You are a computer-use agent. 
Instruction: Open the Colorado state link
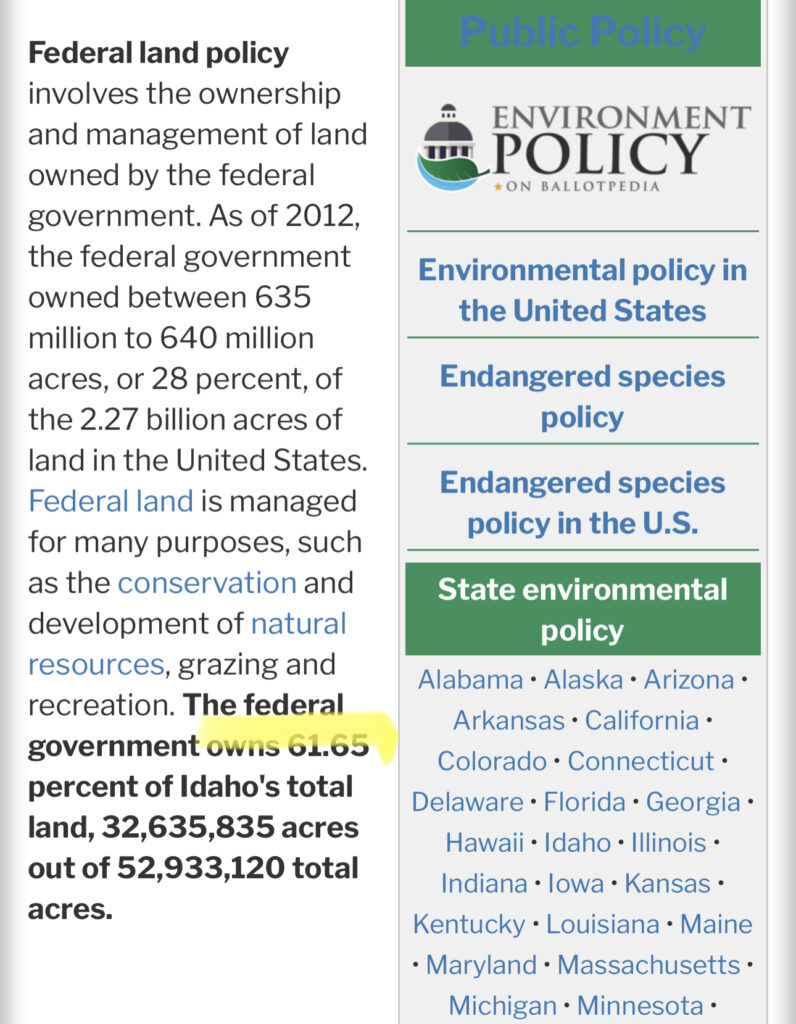point(492,761)
